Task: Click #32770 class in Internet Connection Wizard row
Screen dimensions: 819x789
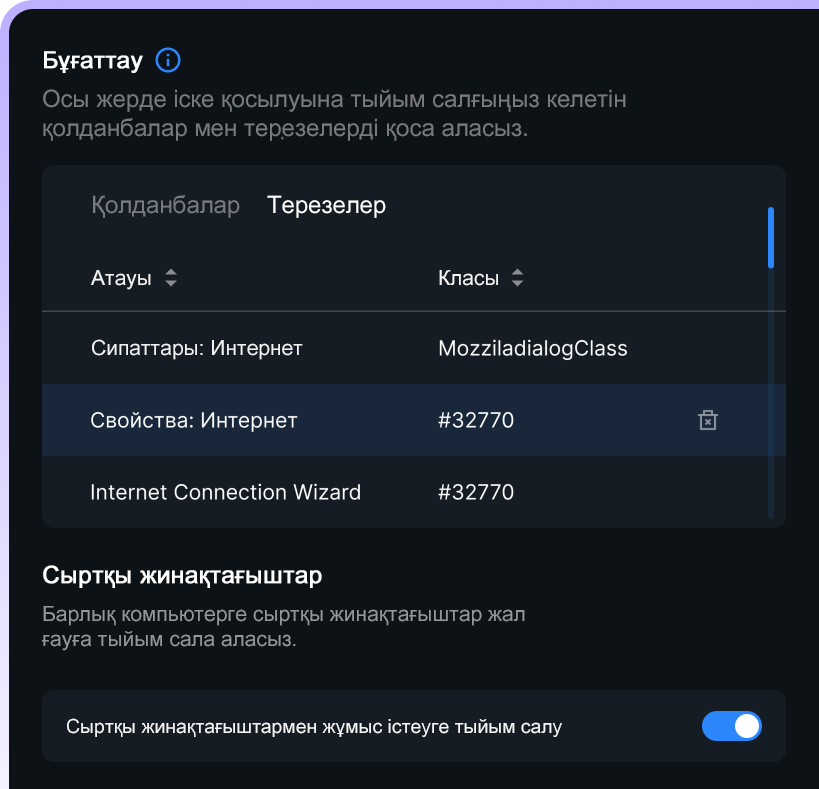Action: [476, 492]
